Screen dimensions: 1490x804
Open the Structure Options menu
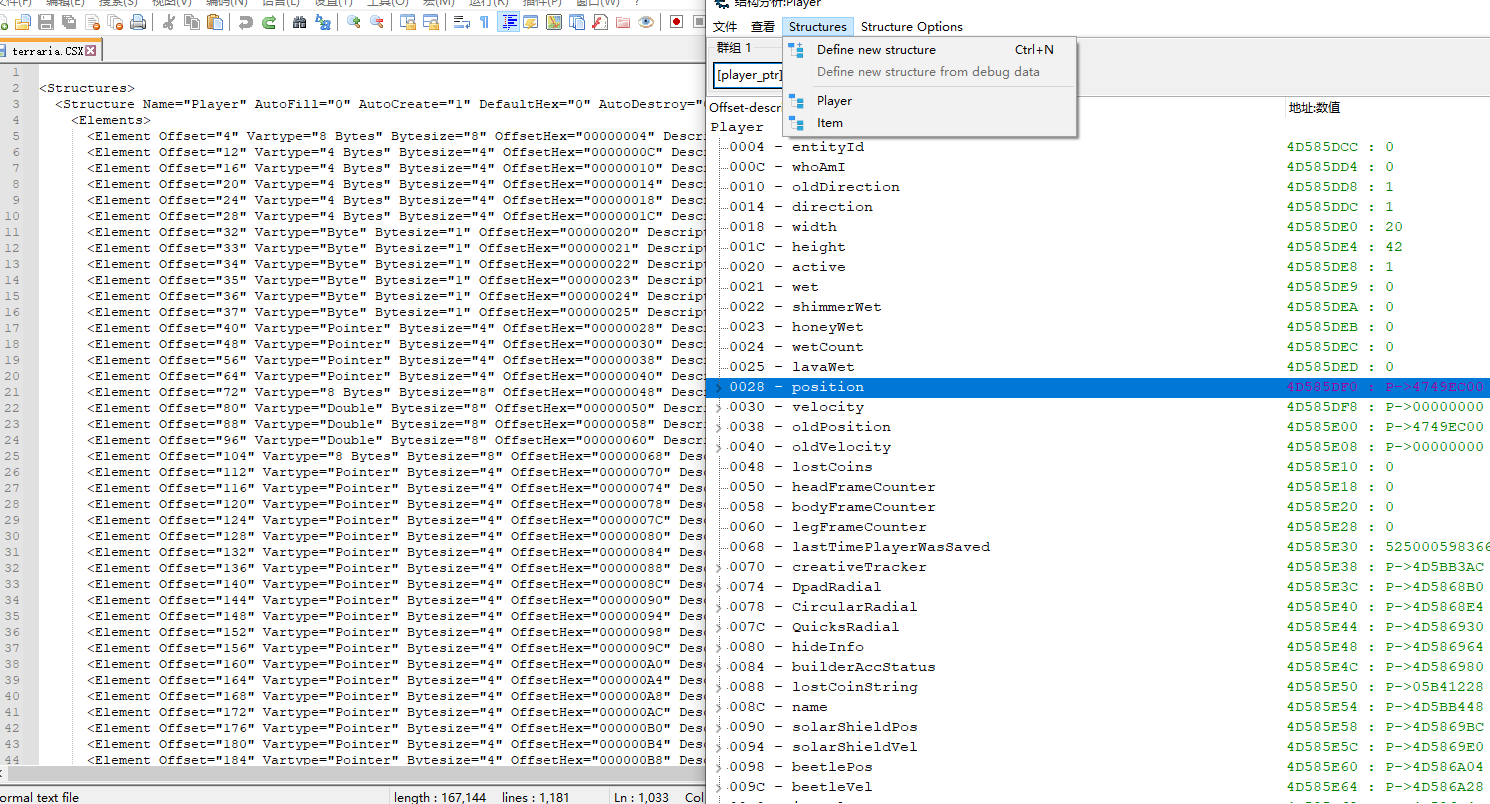coord(911,26)
